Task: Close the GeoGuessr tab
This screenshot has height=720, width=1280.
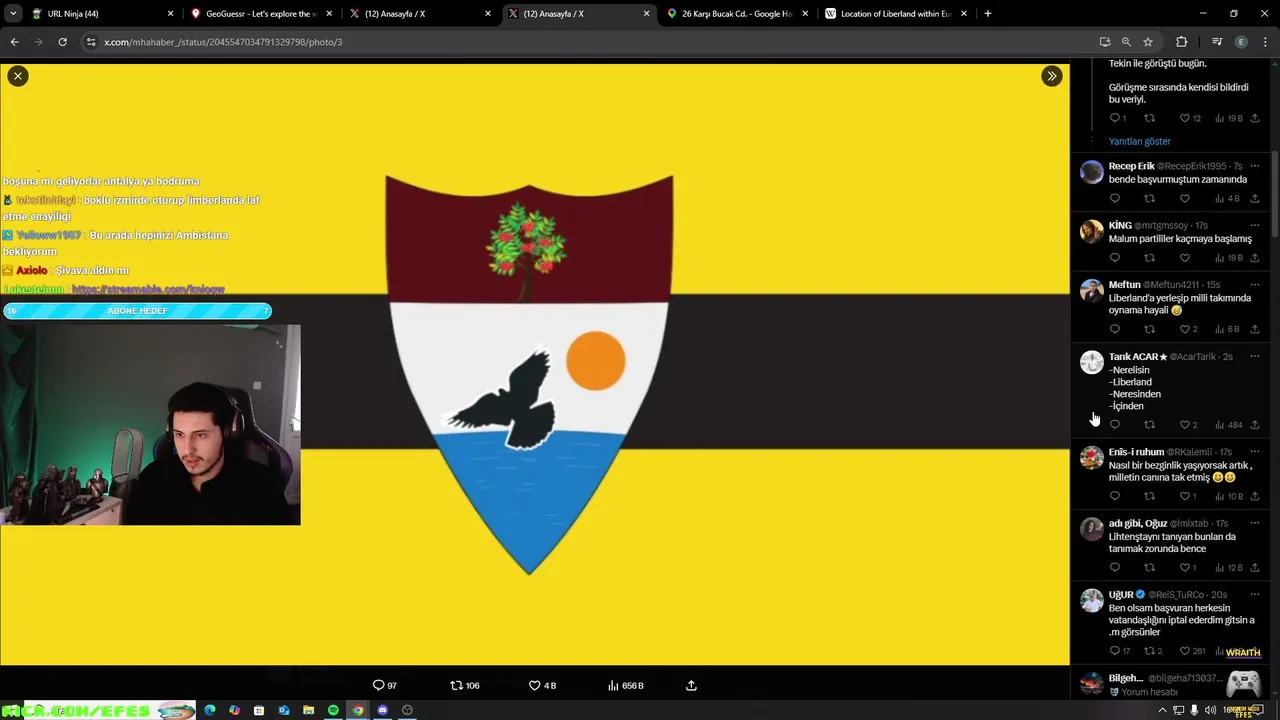Action: coord(329,14)
